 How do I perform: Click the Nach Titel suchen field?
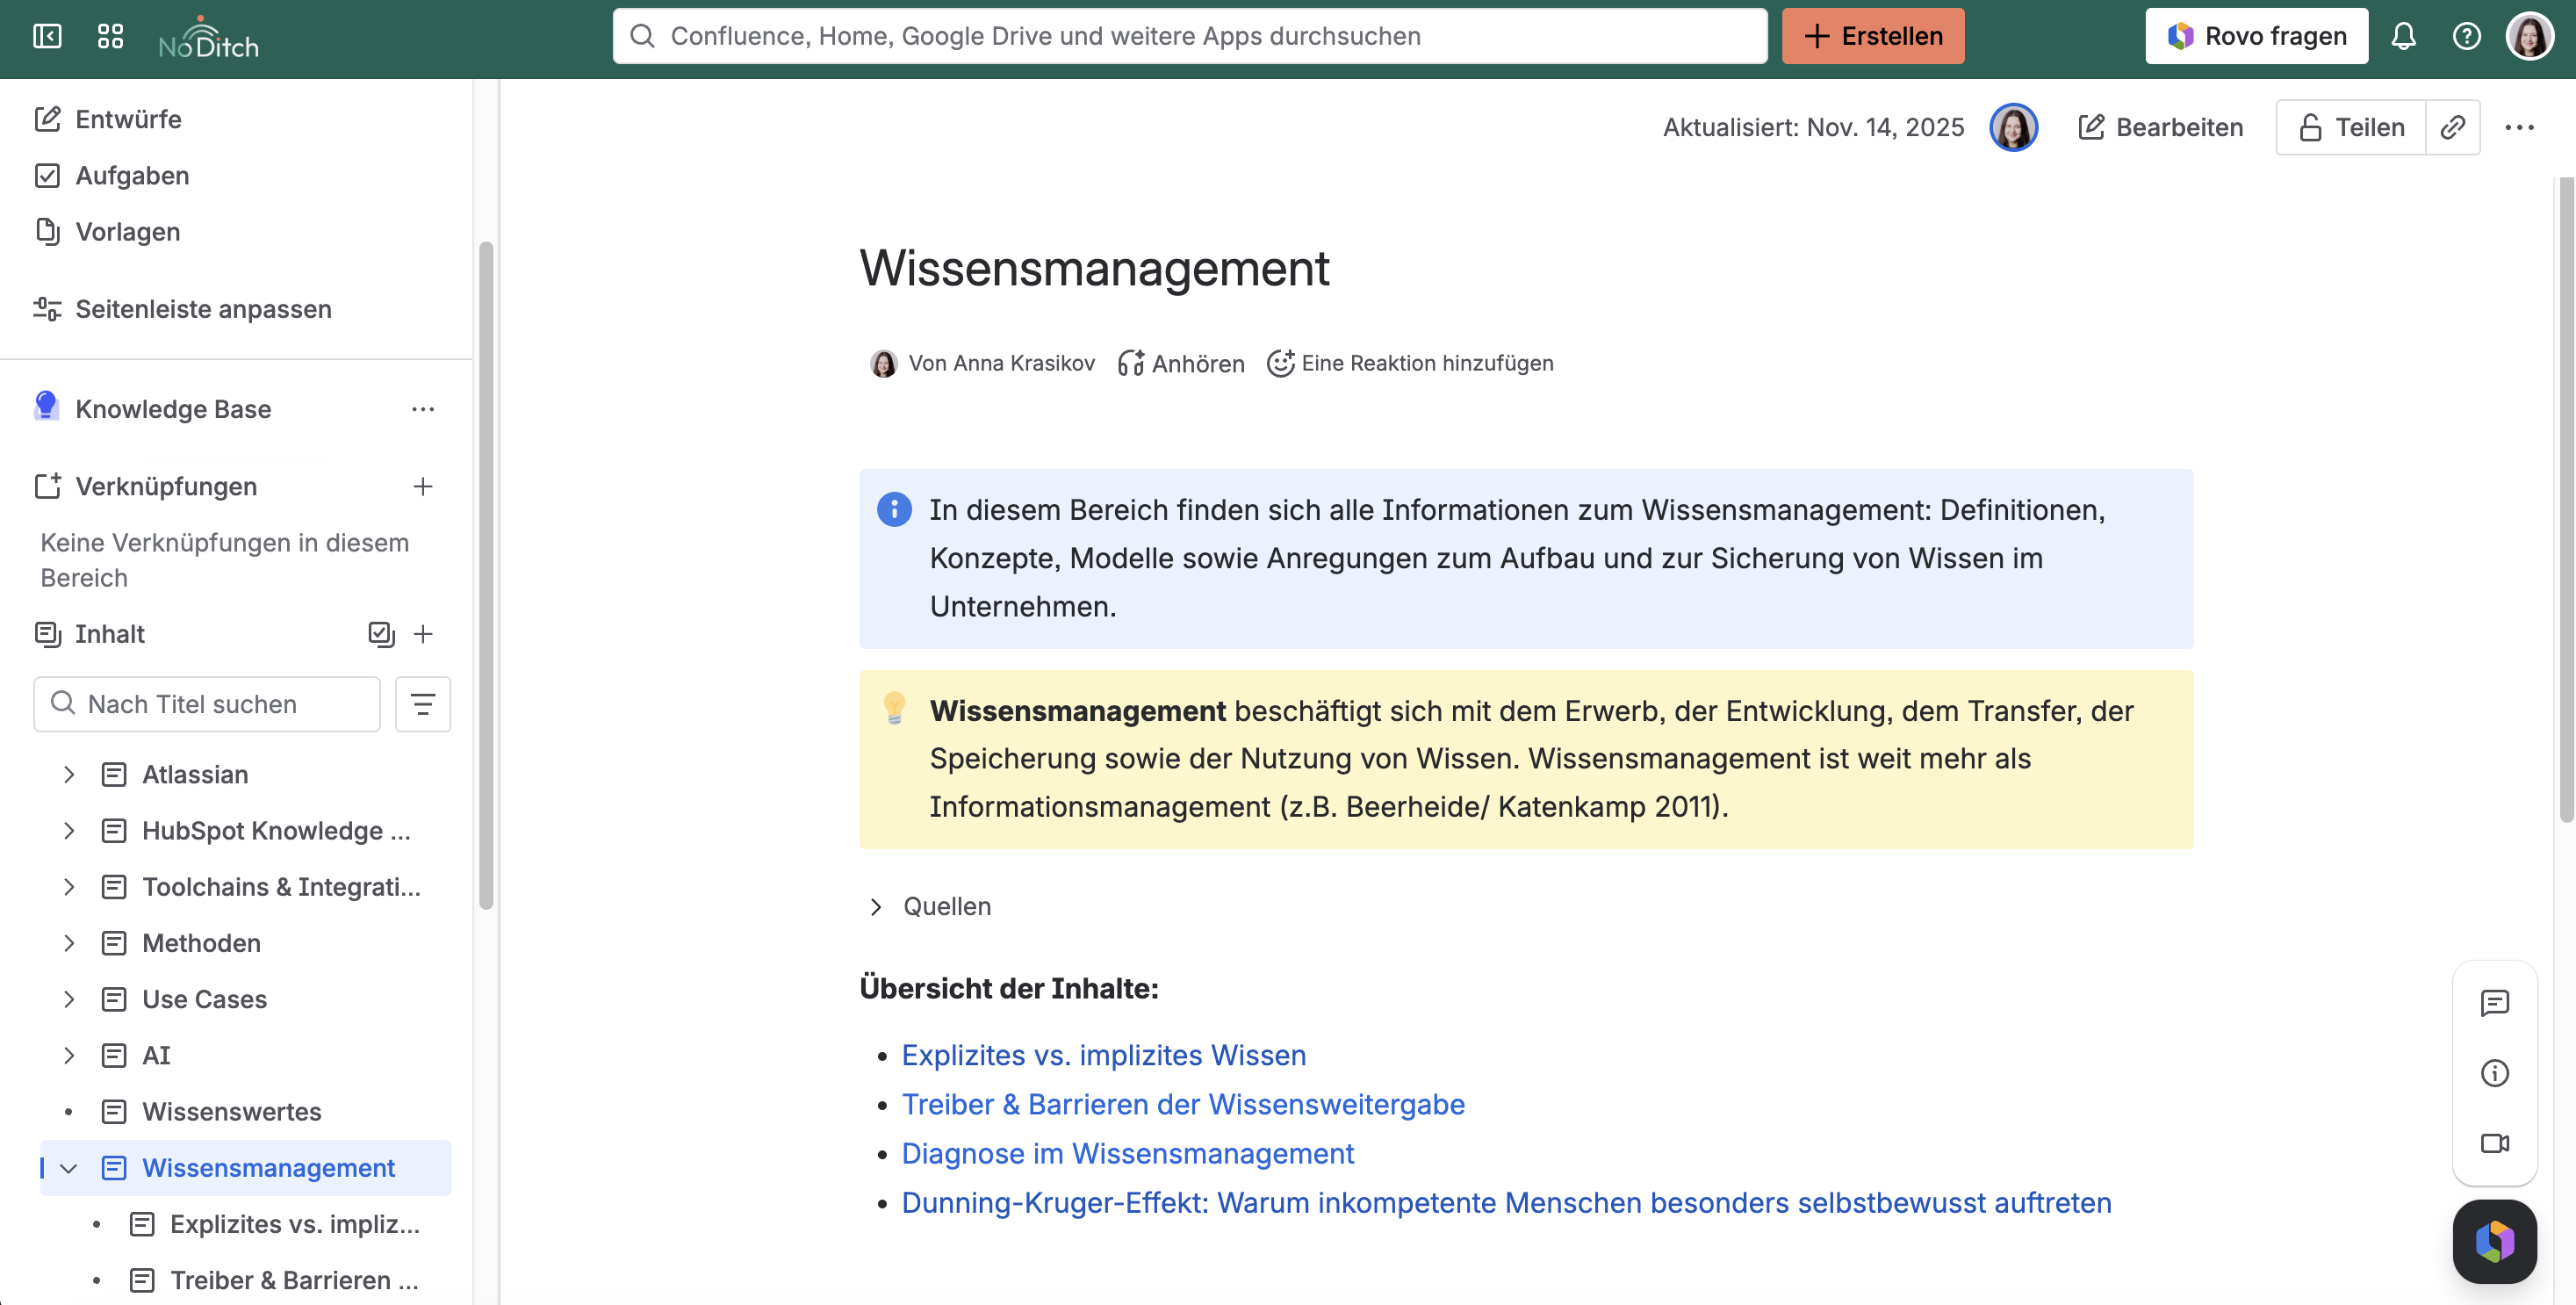[x=207, y=704]
